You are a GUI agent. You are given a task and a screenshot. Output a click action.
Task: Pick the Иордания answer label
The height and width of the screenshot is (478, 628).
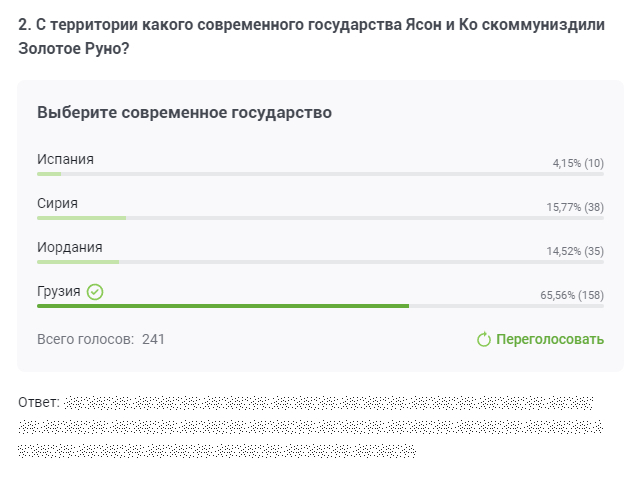pyautogui.click(x=69, y=247)
